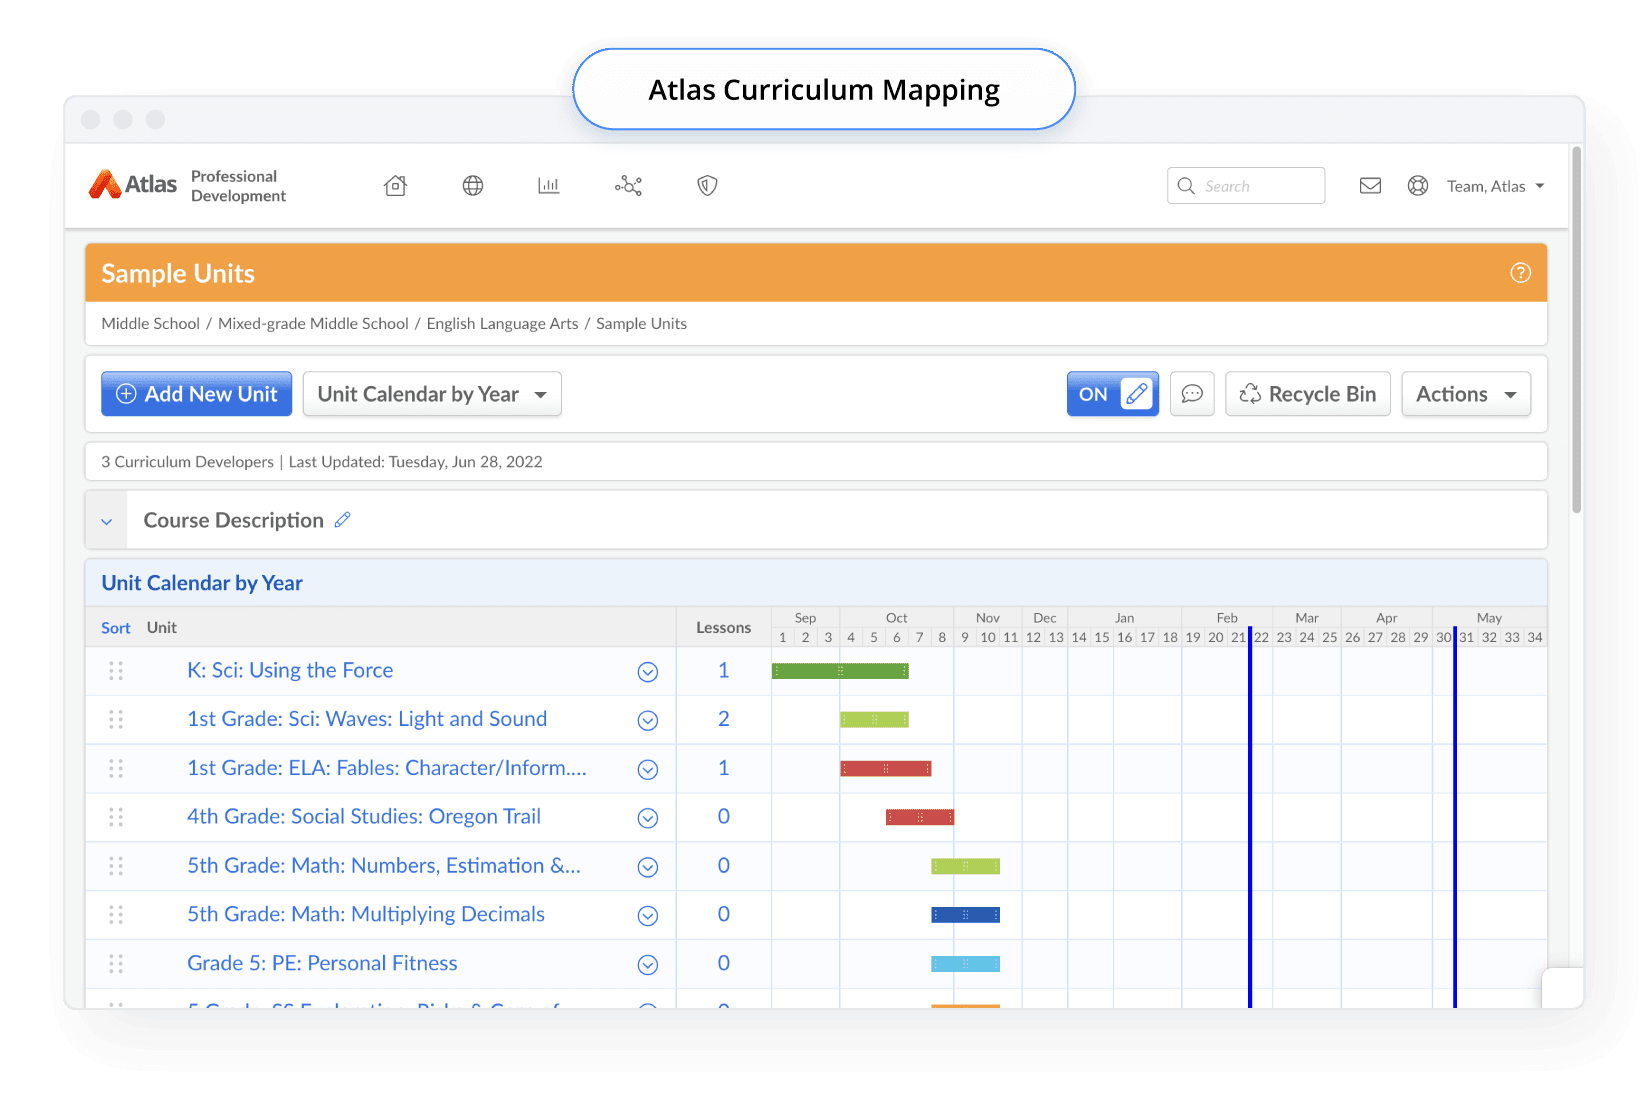Open the Actions dropdown menu
The height and width of the screenshot is (1094, 1649).
1466,394
